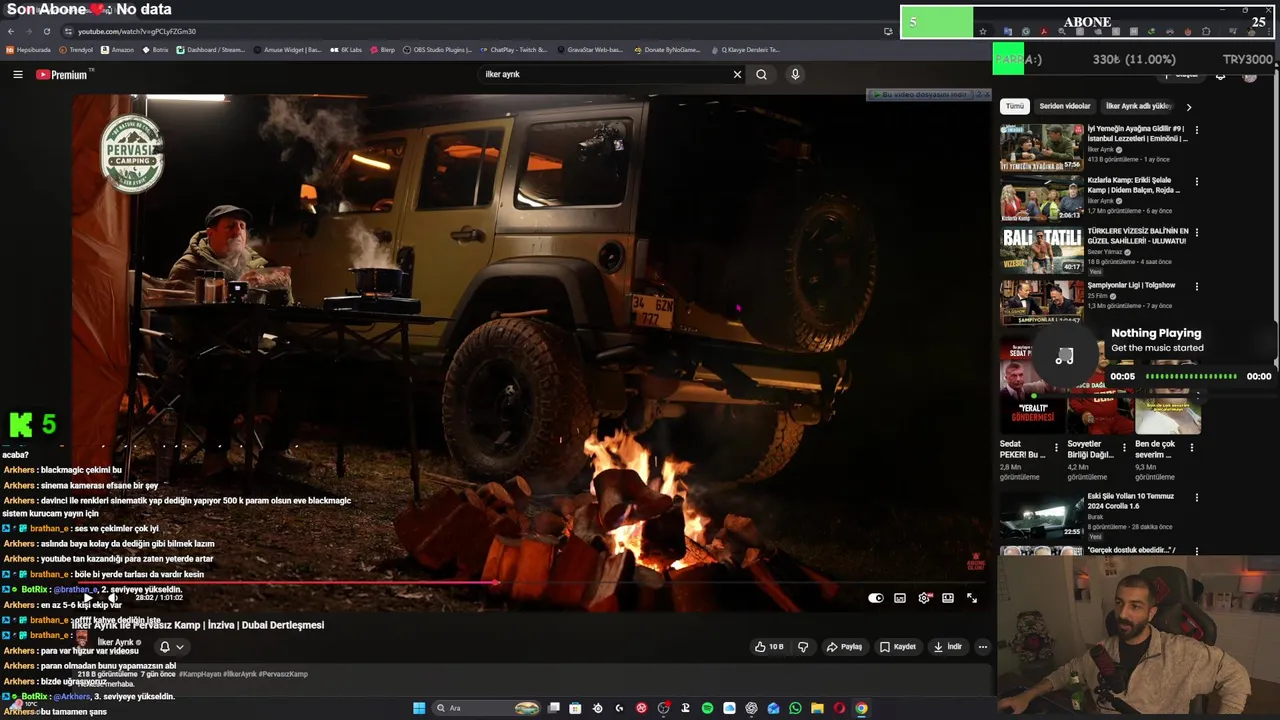Open the Eski Şile Yolları Corolla video

[1042, 516]
